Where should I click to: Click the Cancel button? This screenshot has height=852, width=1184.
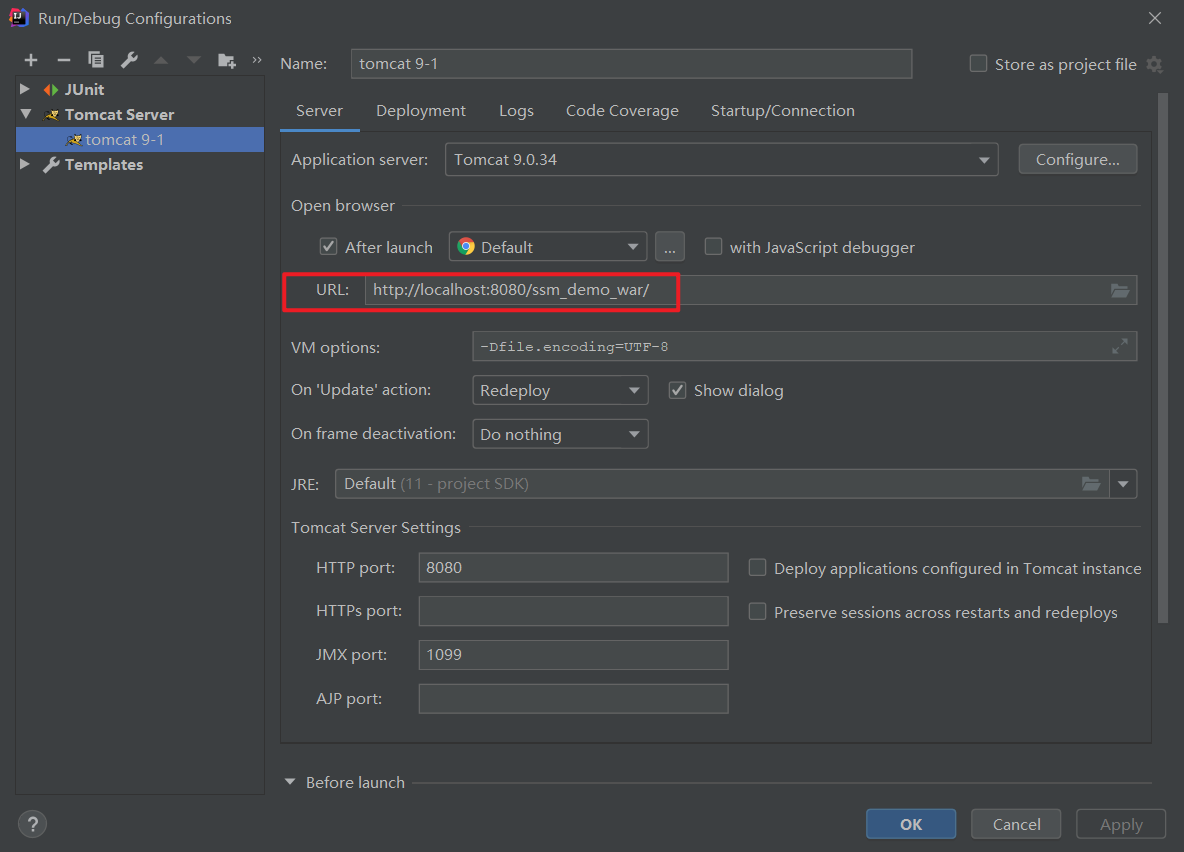pyautogui.click(x=1016, y=824)
